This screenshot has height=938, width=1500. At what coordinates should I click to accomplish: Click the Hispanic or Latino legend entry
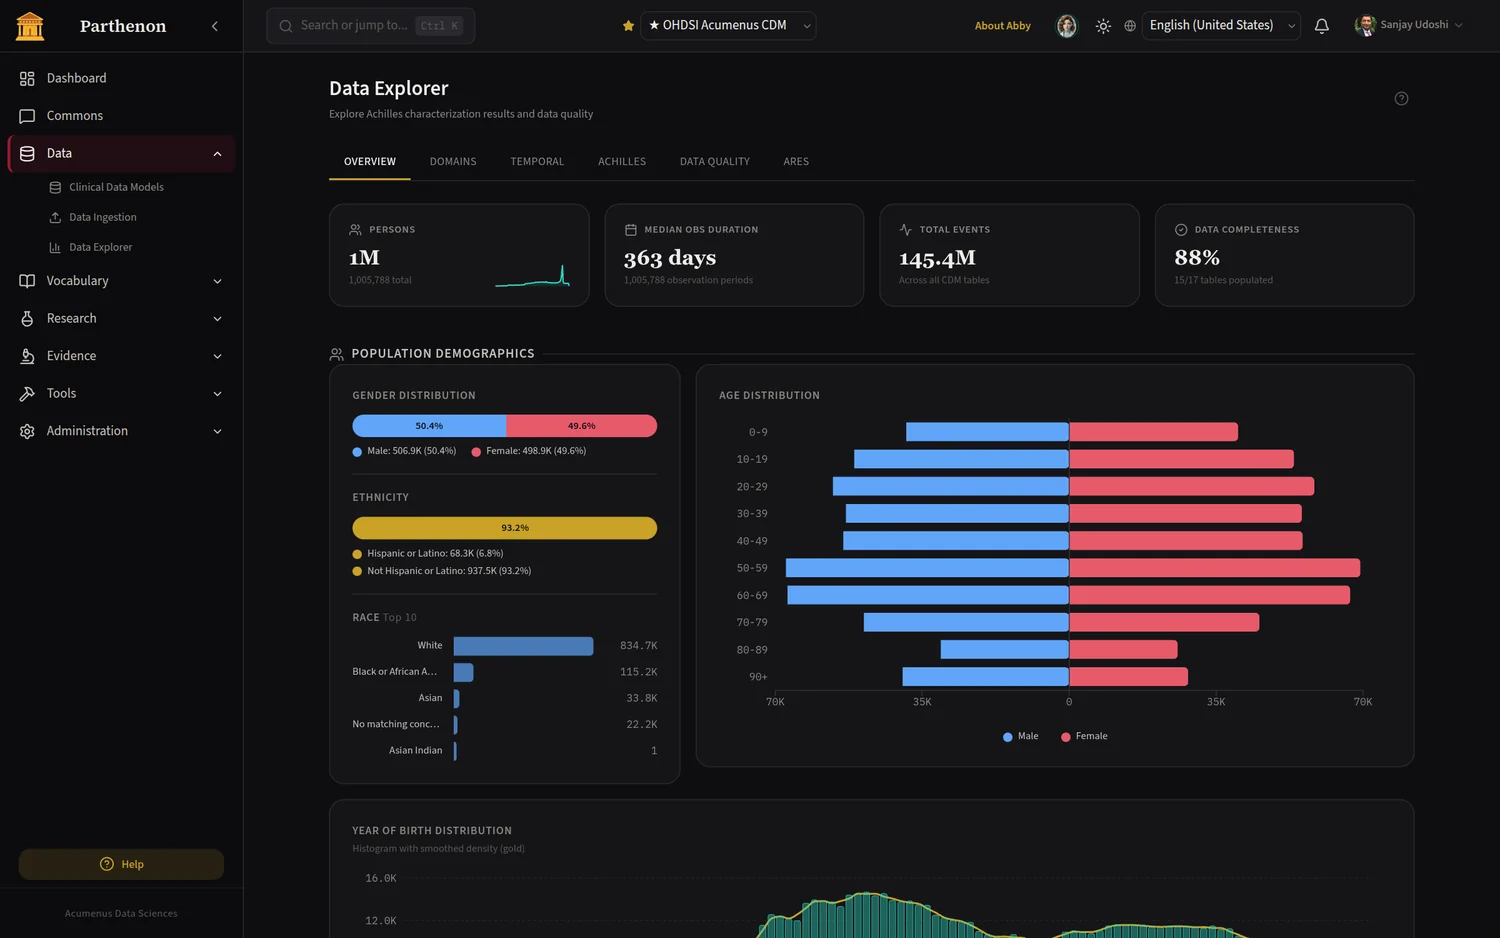428,554
